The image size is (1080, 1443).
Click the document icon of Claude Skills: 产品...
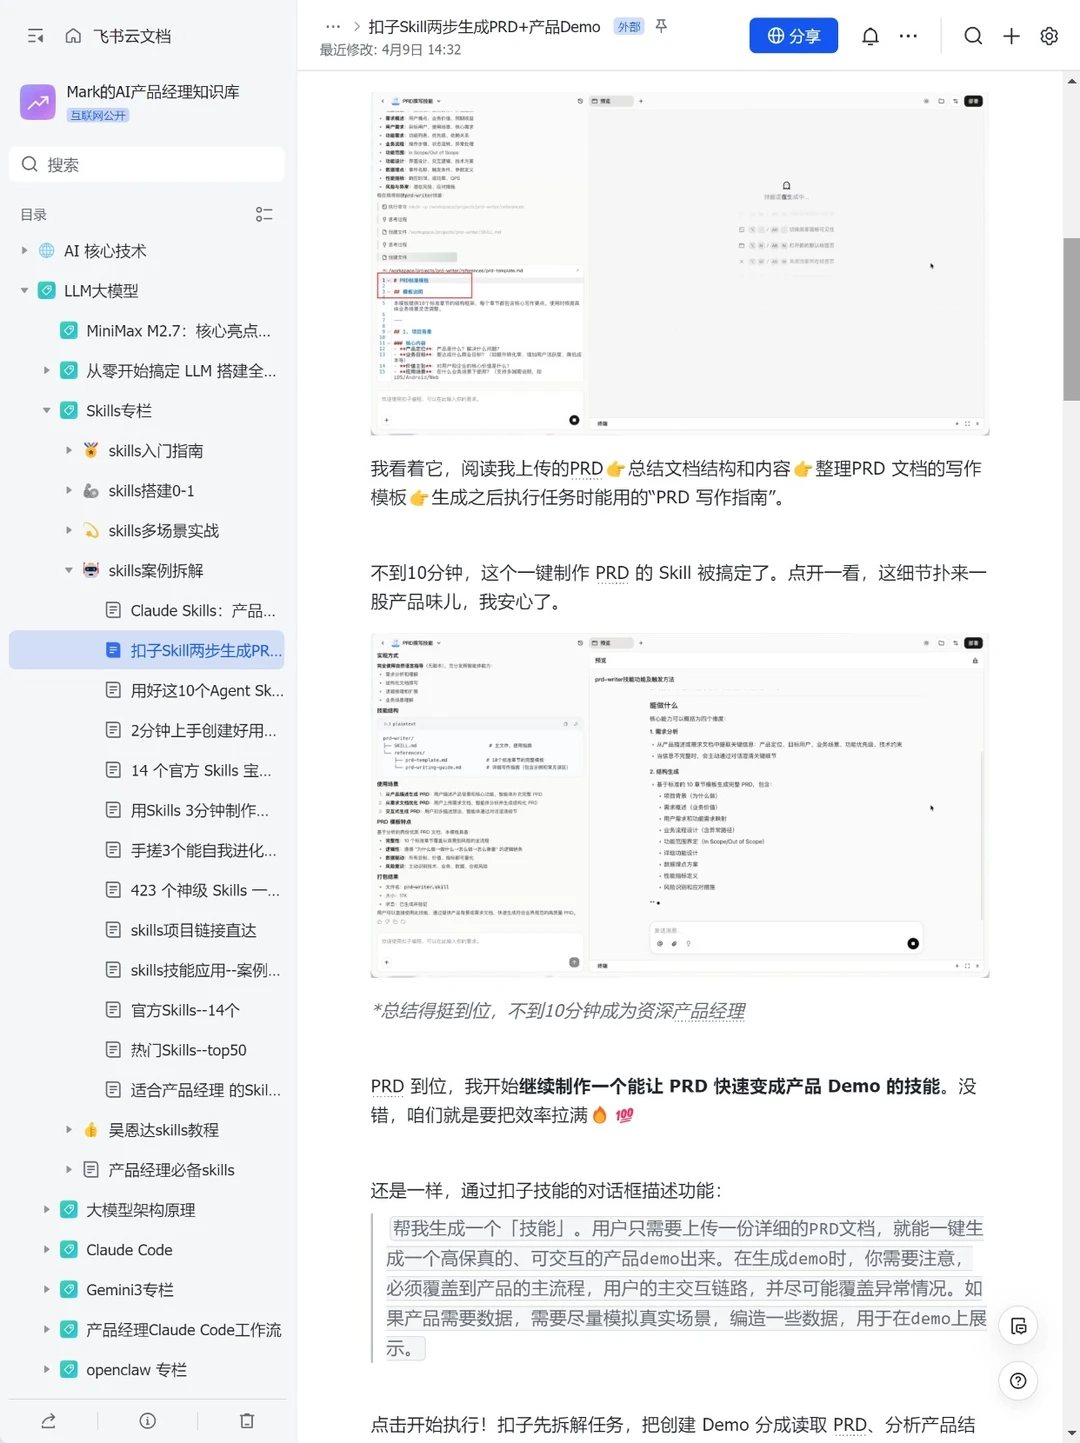(x=113, y=610)
